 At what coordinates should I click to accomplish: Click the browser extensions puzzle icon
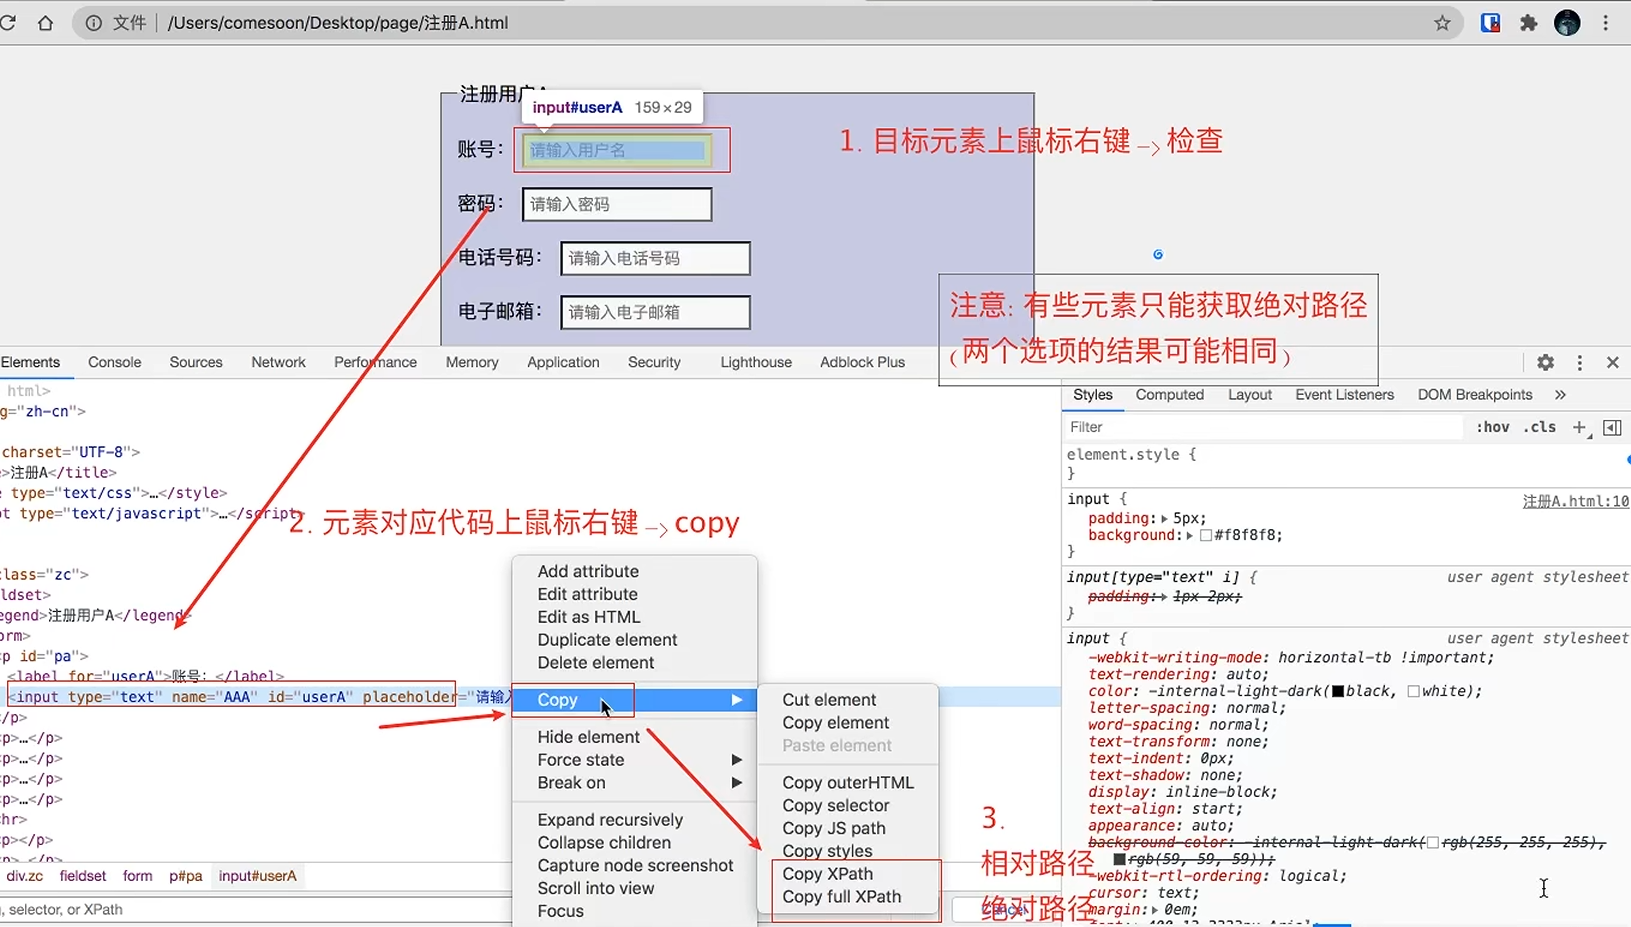coord(1528,22)
